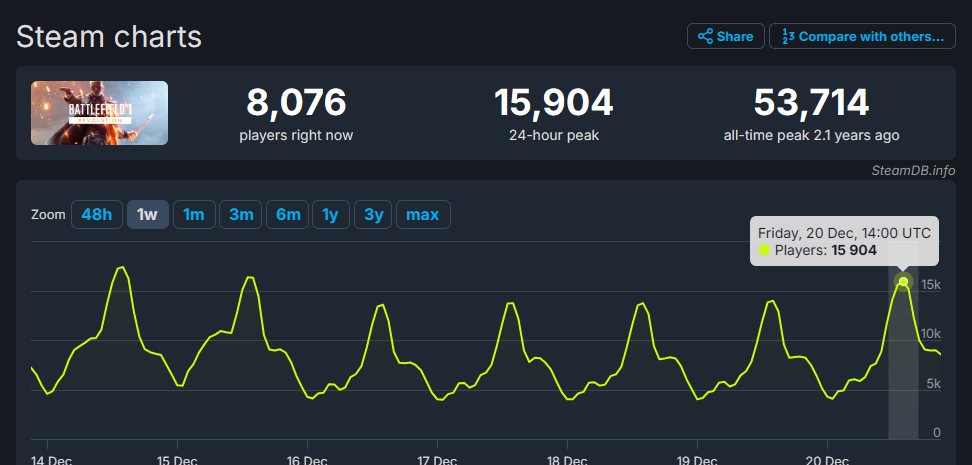The image size is (972, 465).
Task: Click the 53,714 all-time peak value
Action: coord(811,103)
